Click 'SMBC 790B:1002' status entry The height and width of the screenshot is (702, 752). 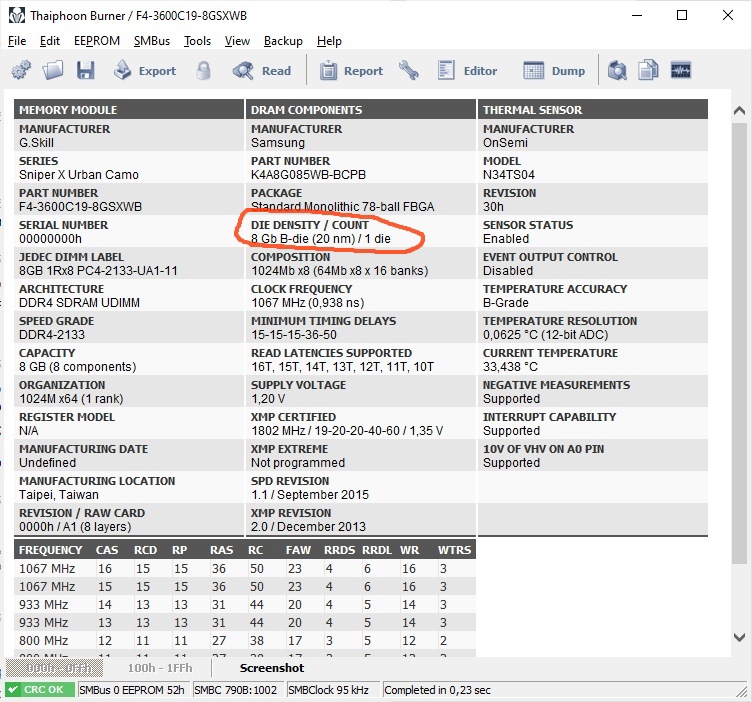click(x=236, y=690)
